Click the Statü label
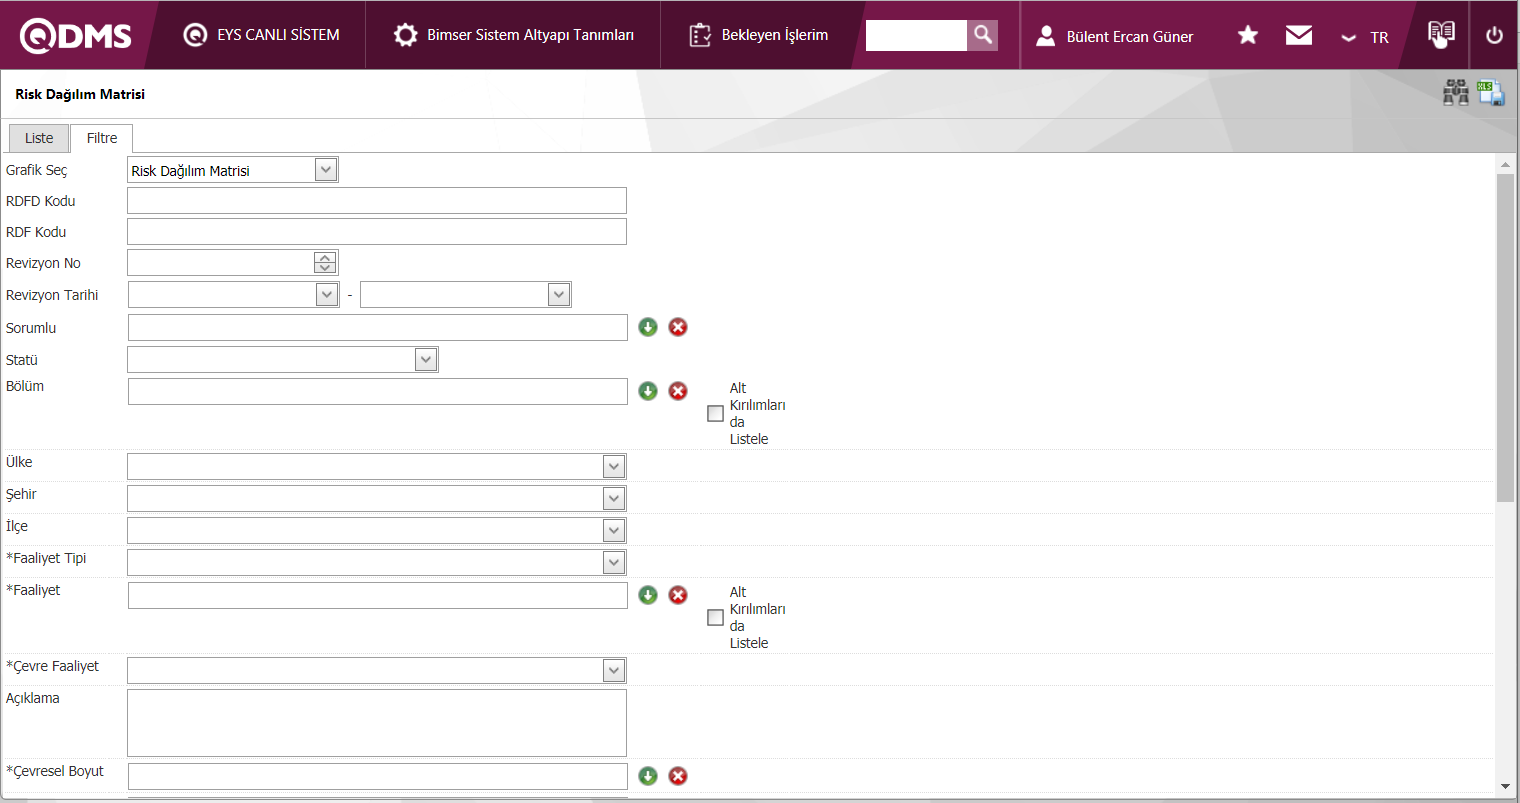Screen dimensions: 1520x803 coord(22,360)
